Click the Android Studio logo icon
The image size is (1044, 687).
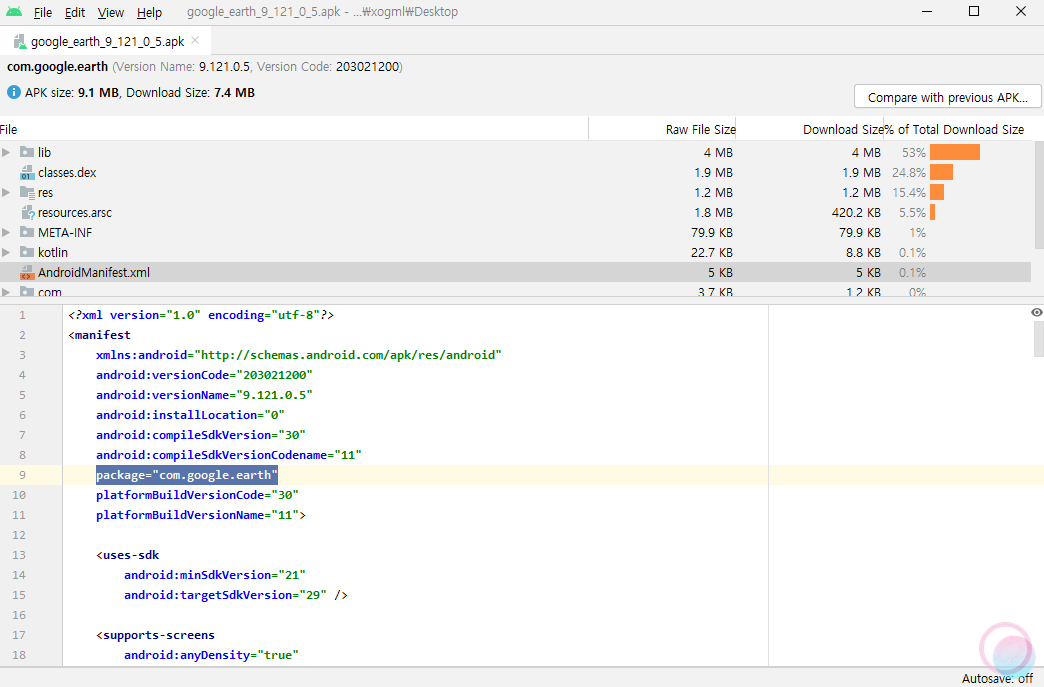click(13, 12)
